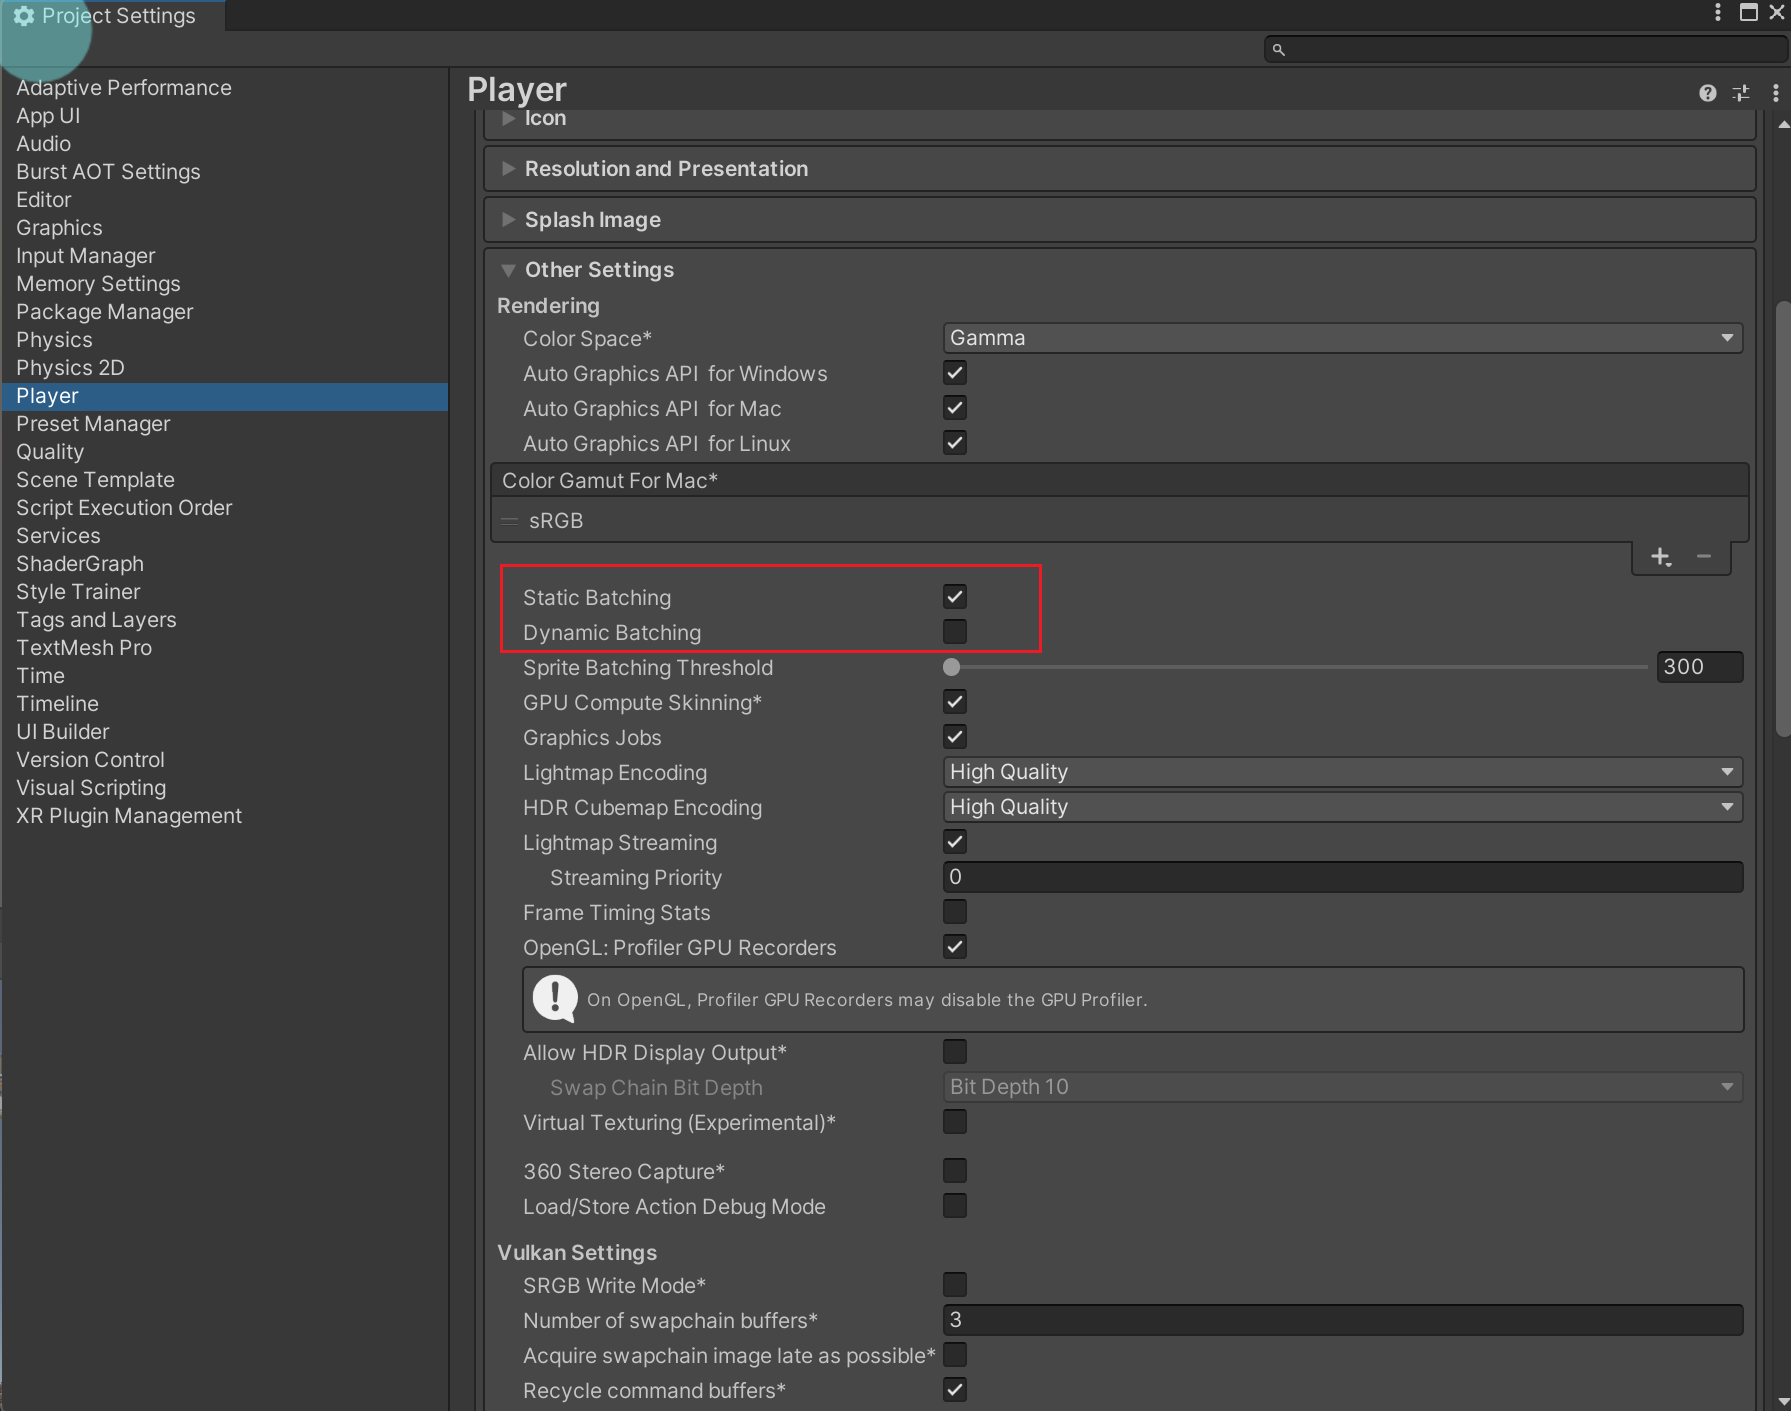The image size is (1791, 1411).
Task: Enable the Dynamic Batching checkbox
Action: coord(955,632)
